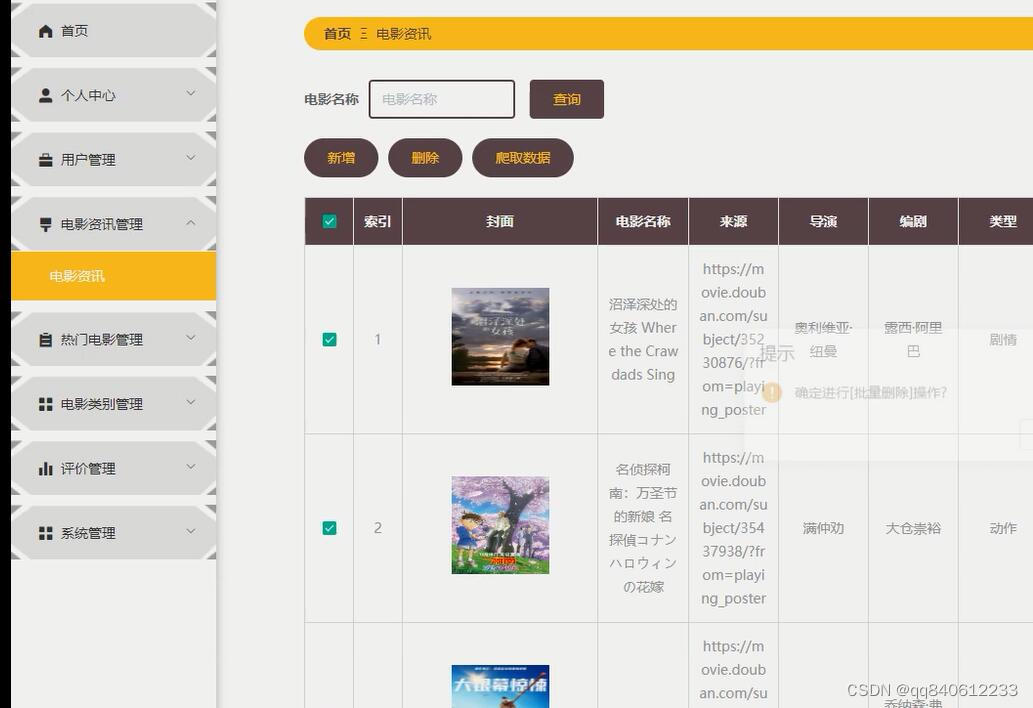Click the 爬取数据 button

coord(523,158)
